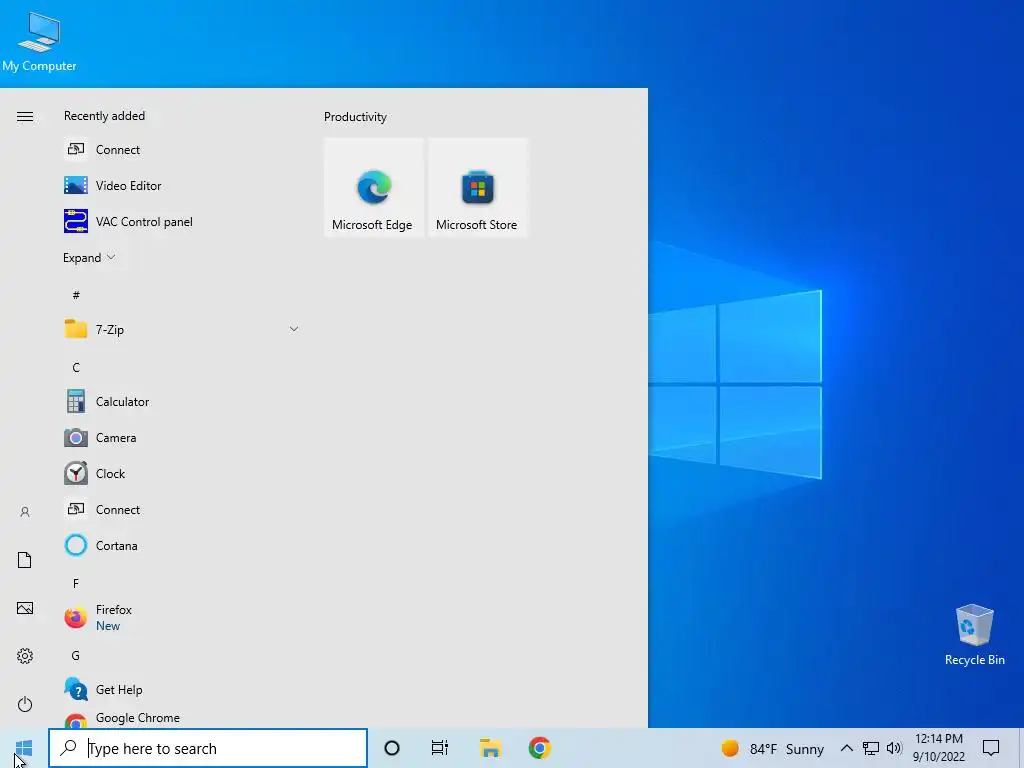Open the clock and date flyout

click(938, 748)
